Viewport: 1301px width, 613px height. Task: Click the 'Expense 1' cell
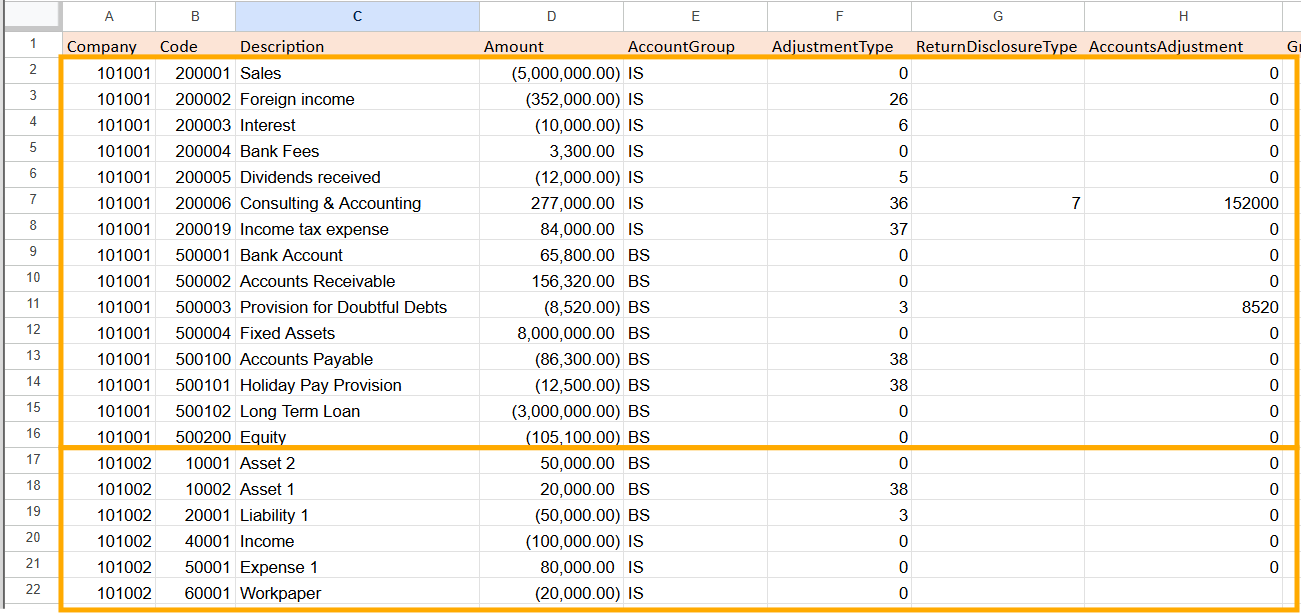tap(358, 567)
